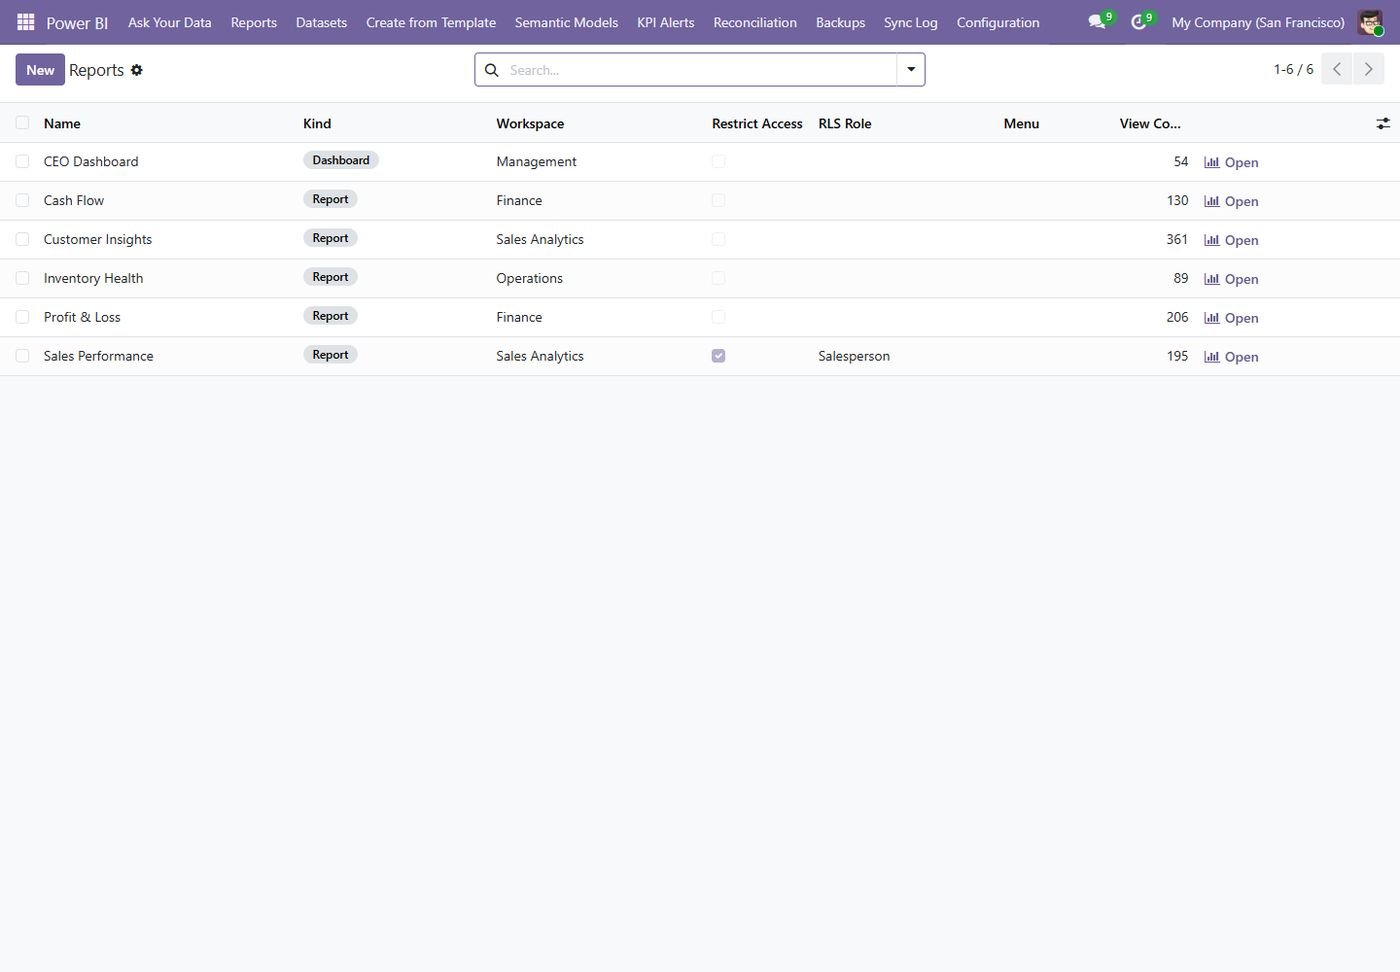Check the Inventory Health row checkbox
The image size is (1400, 972).
click(x=22, y=278)
